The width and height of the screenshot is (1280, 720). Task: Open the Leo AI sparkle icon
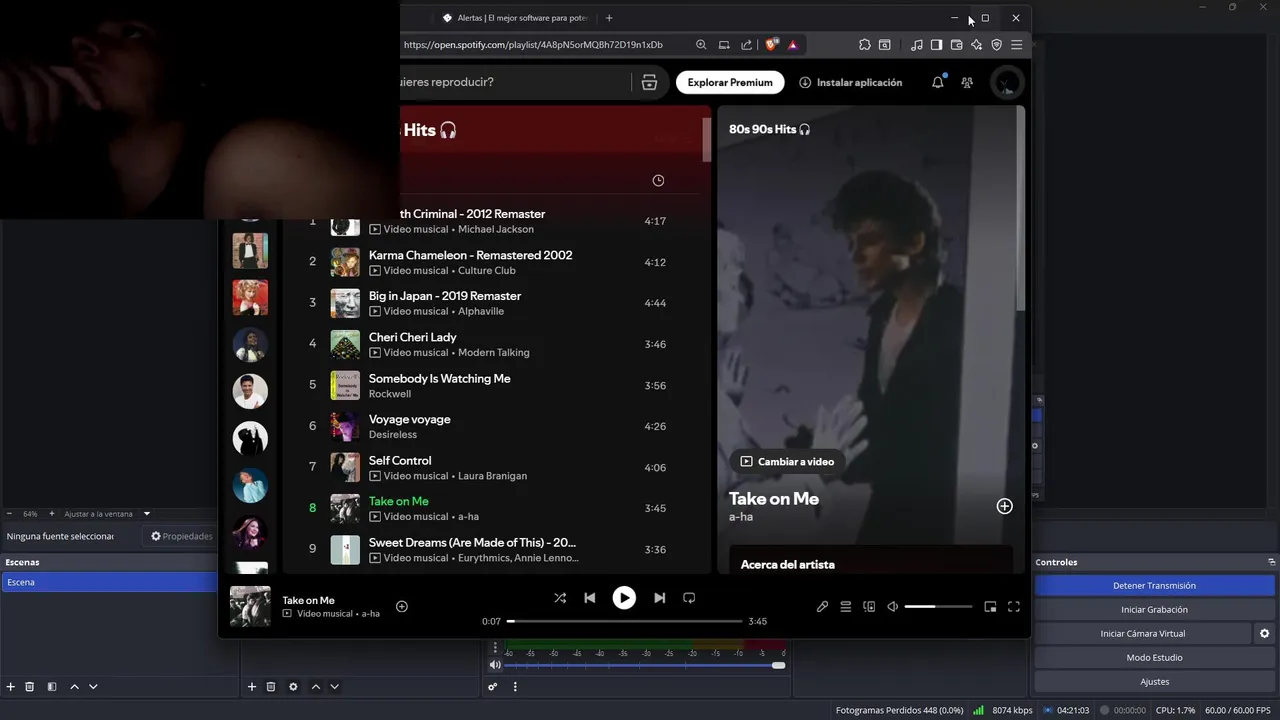[x=976, y=45]
